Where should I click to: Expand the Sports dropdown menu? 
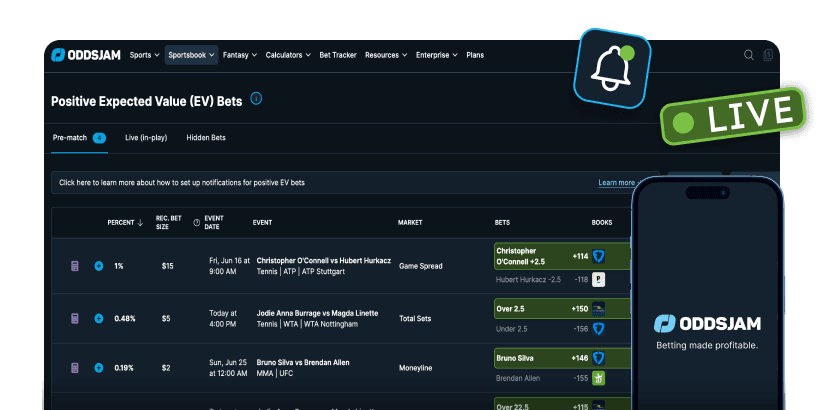pos(144,55)
